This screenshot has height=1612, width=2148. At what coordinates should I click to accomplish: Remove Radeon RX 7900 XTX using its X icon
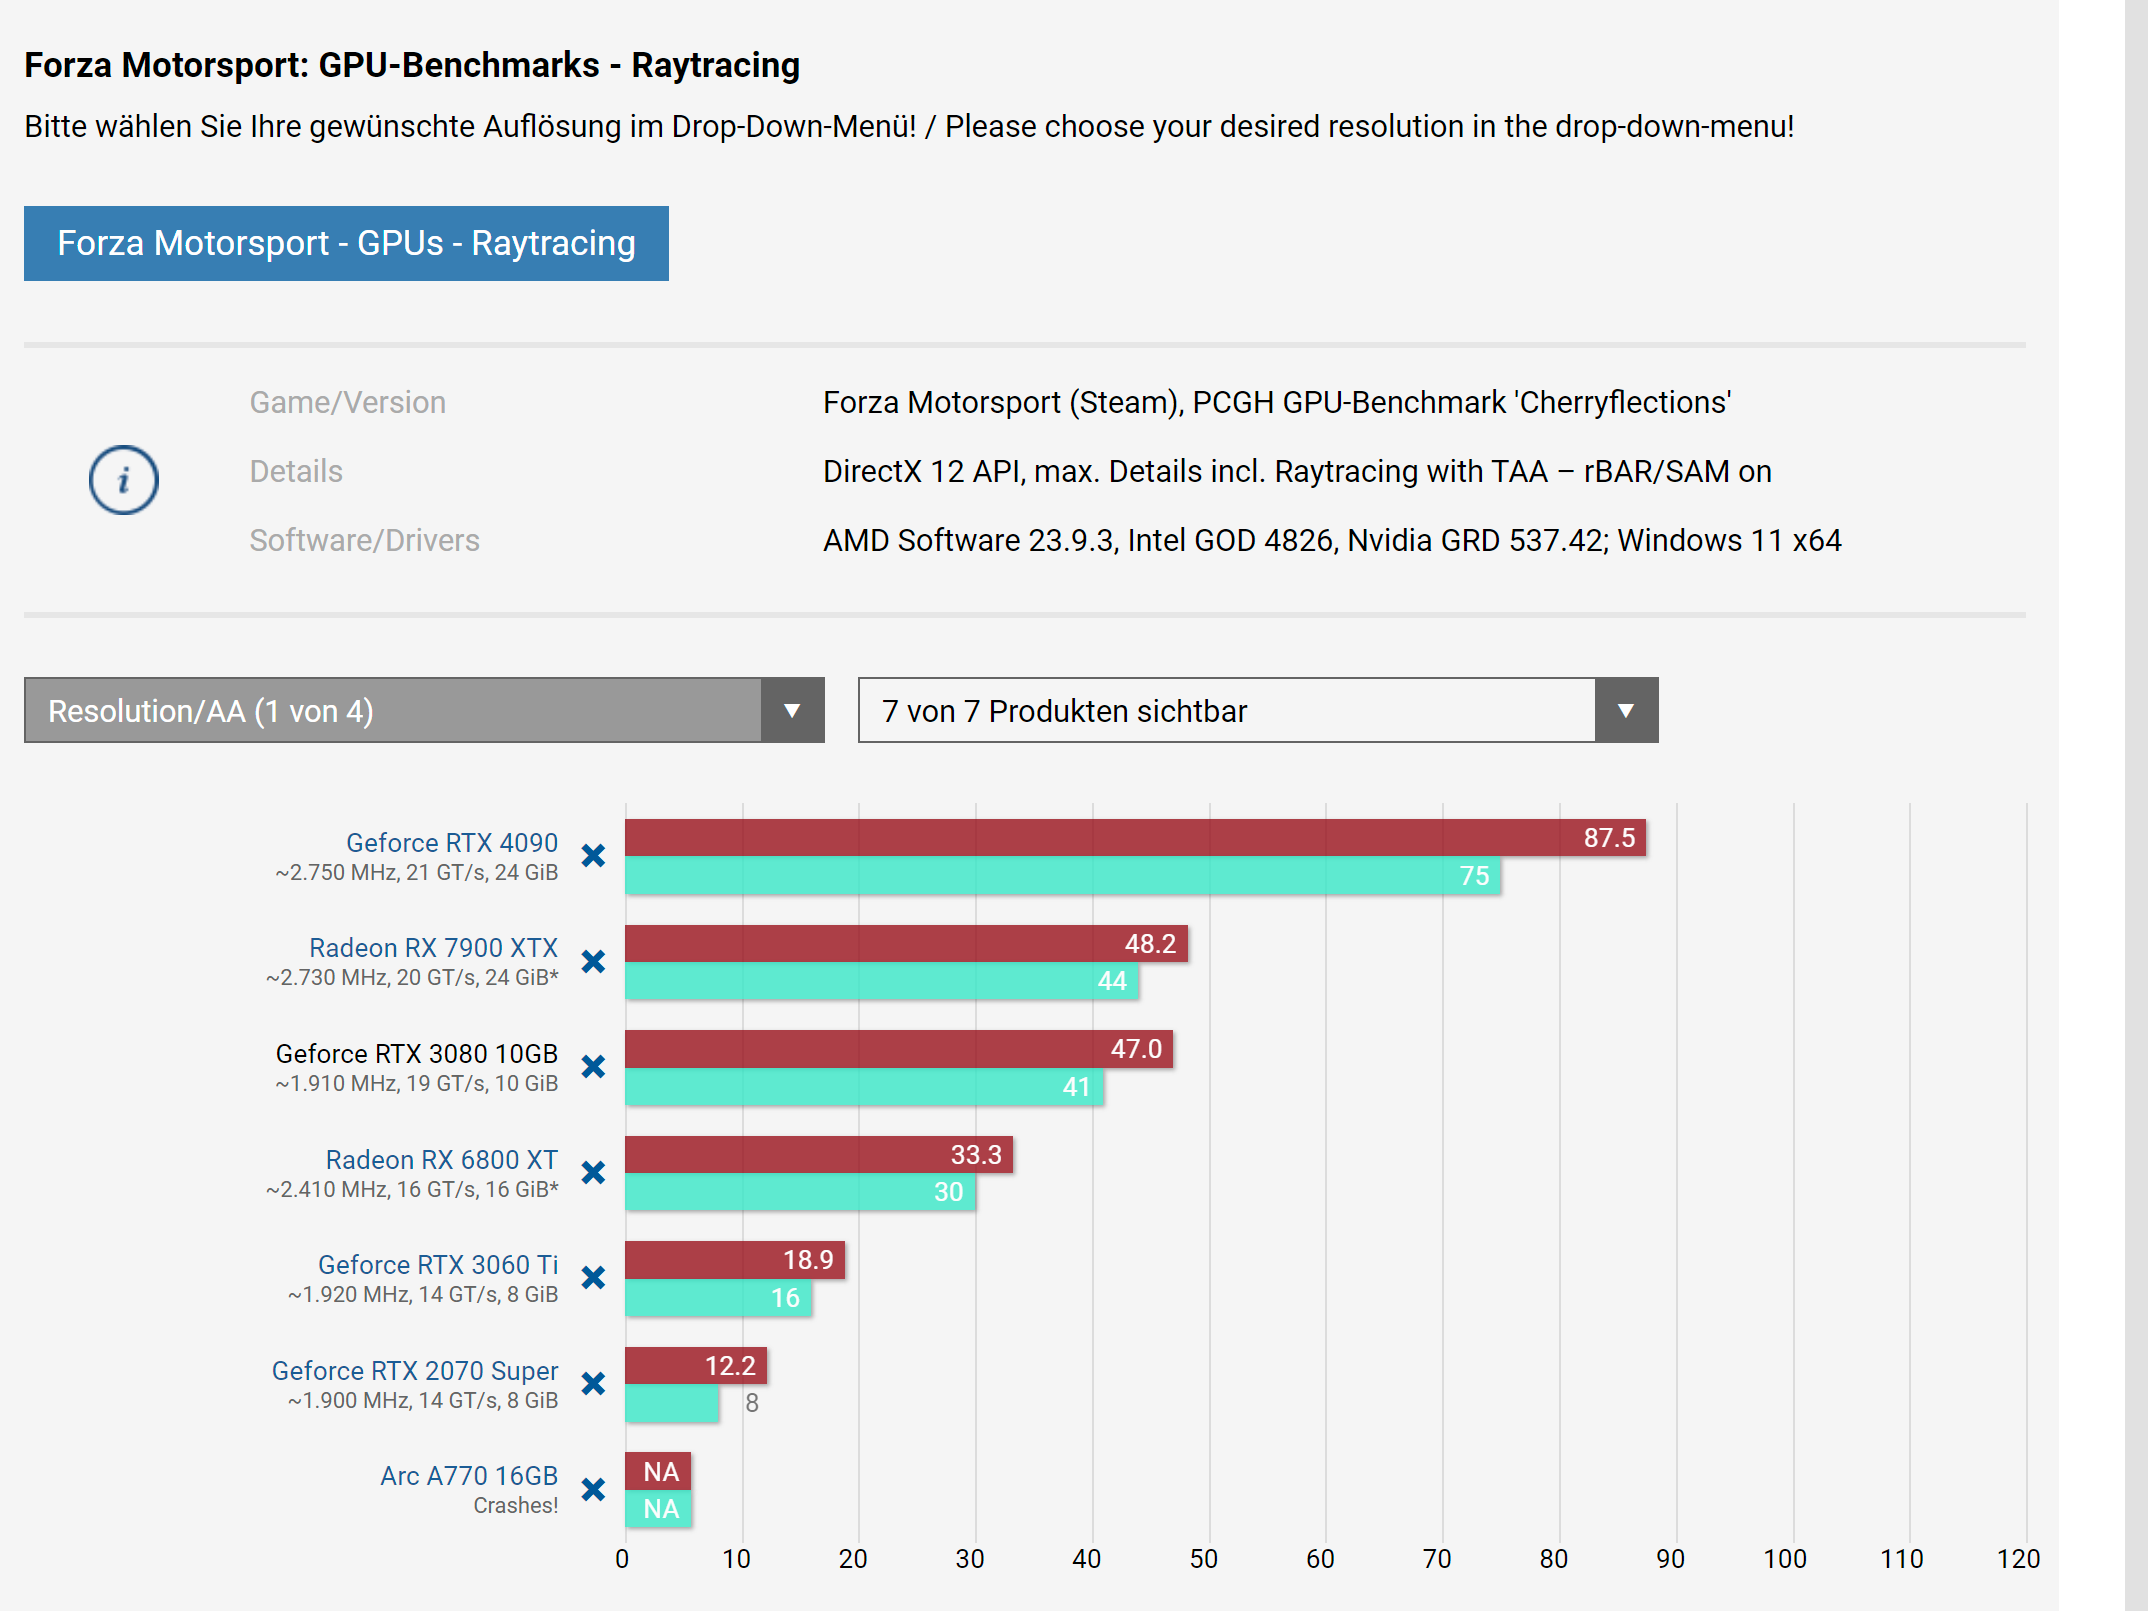tap(593, 962)
